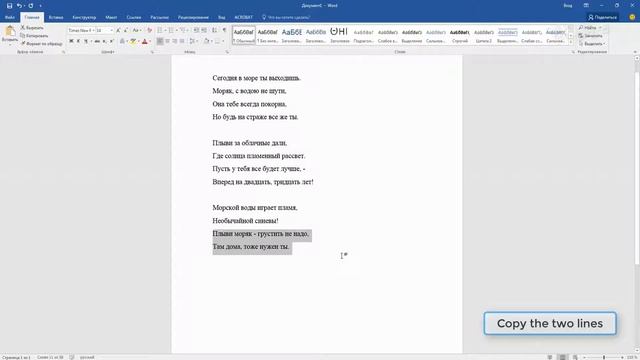Cut selection with Вырезать
This screenshot has width=640, height=360.
coord(32,28)
